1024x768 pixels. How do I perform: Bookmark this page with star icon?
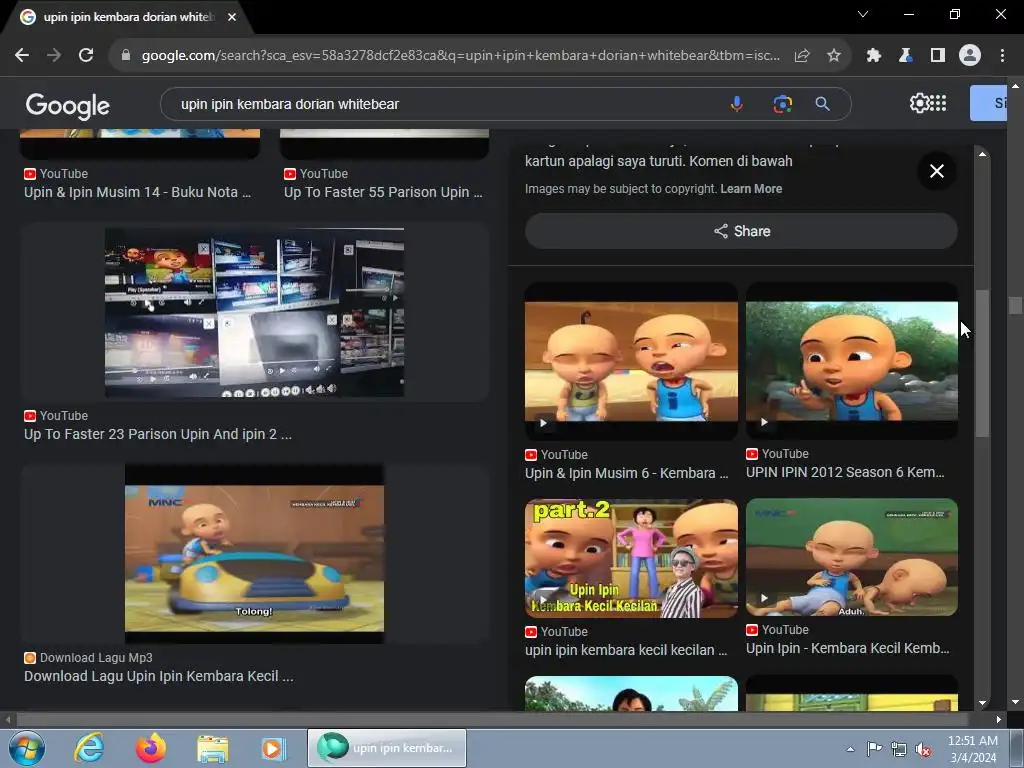click(x=833, y=56)
